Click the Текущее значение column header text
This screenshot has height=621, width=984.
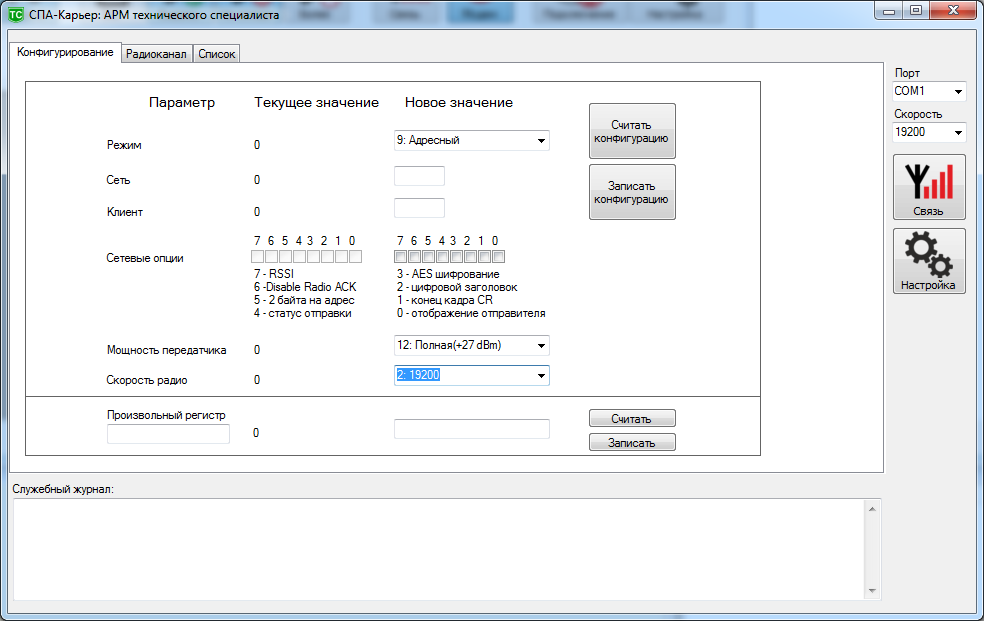pos(316,103)
